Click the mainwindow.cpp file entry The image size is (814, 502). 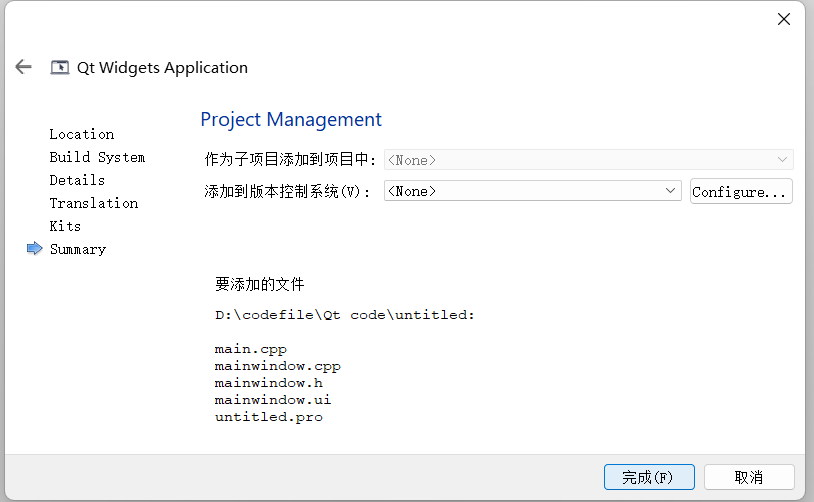pyautogui.click(x=277, y=366)
